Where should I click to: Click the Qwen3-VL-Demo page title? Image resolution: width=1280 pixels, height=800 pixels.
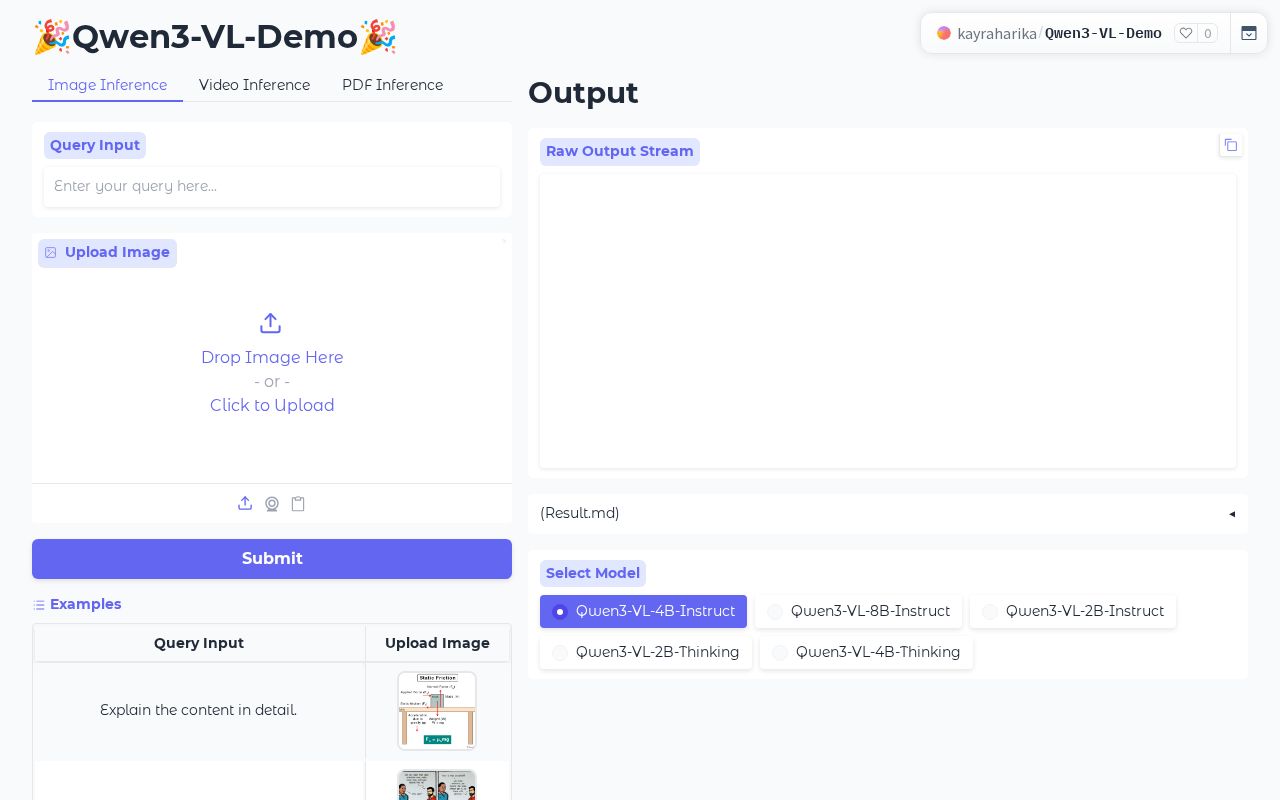point(215,37)
